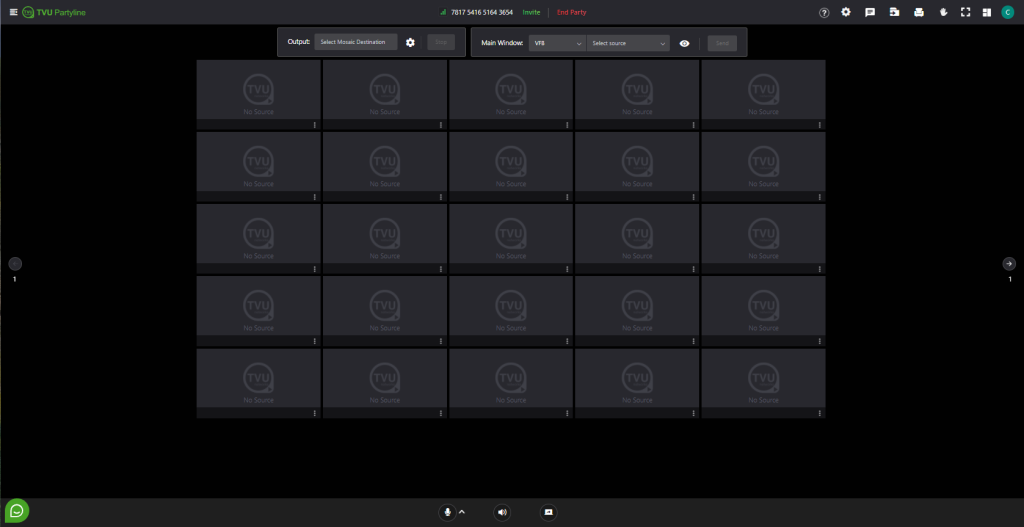Open three-dot menu of fifth row, first tile
Viewport: 1024px width, 527px height.
[x=314, y=413]
